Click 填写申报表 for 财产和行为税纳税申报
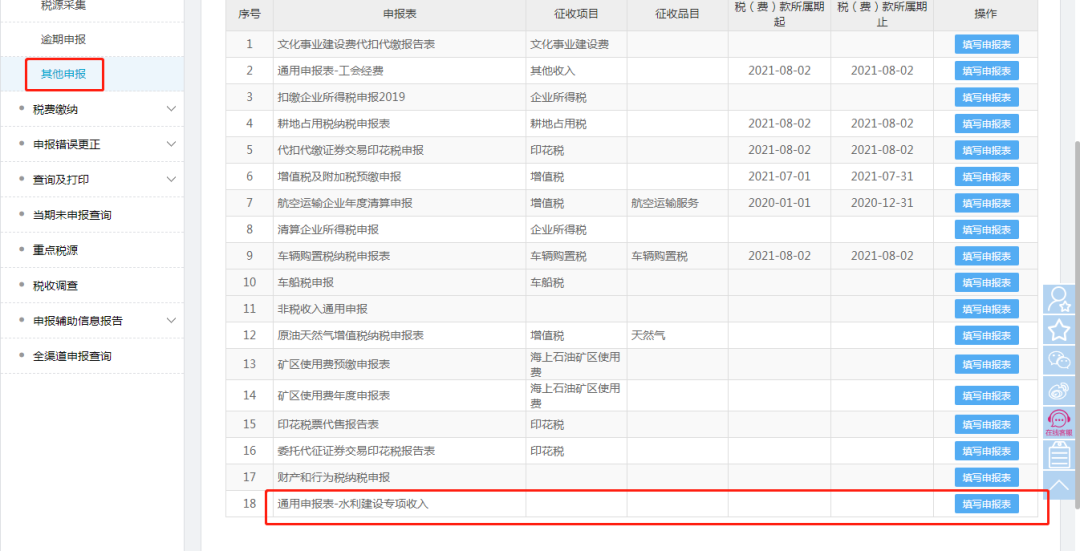 click(986, 477)
